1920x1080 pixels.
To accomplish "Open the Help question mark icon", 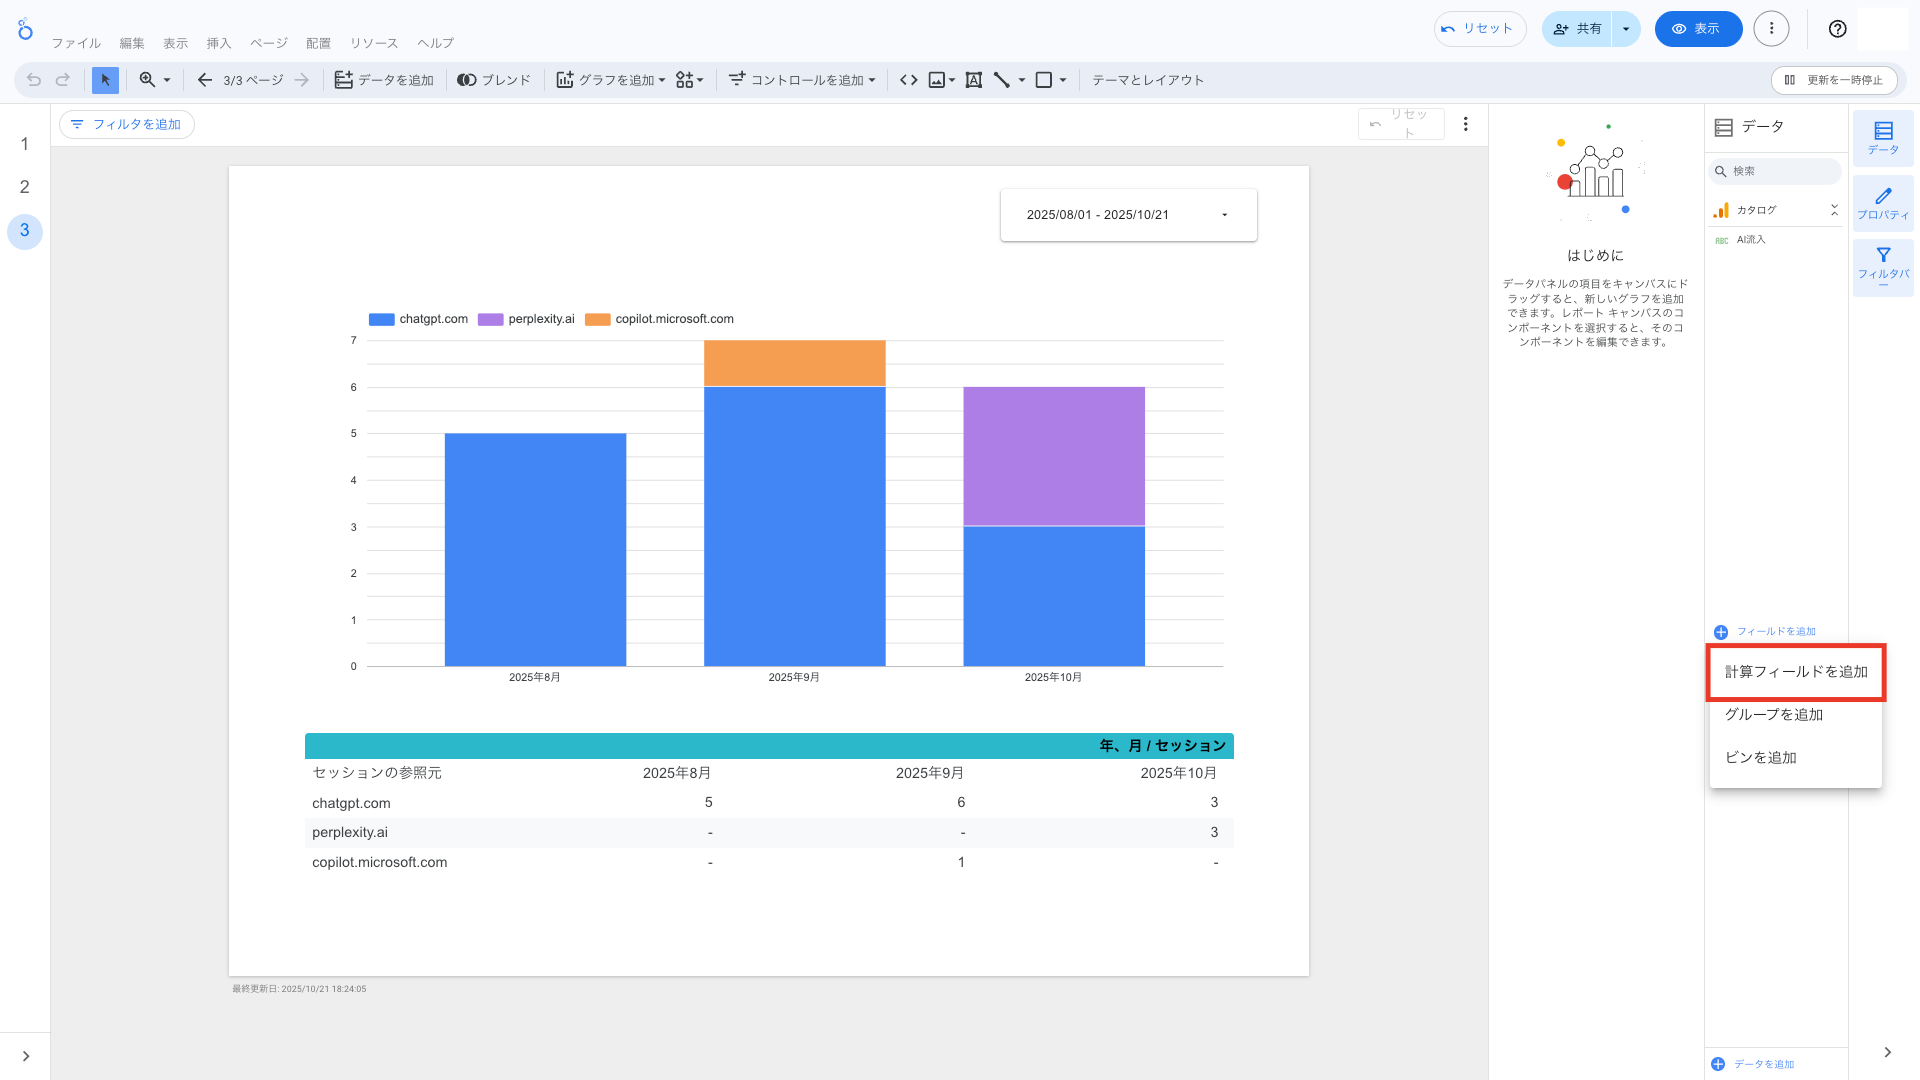I will click(x=1837, y=29).
